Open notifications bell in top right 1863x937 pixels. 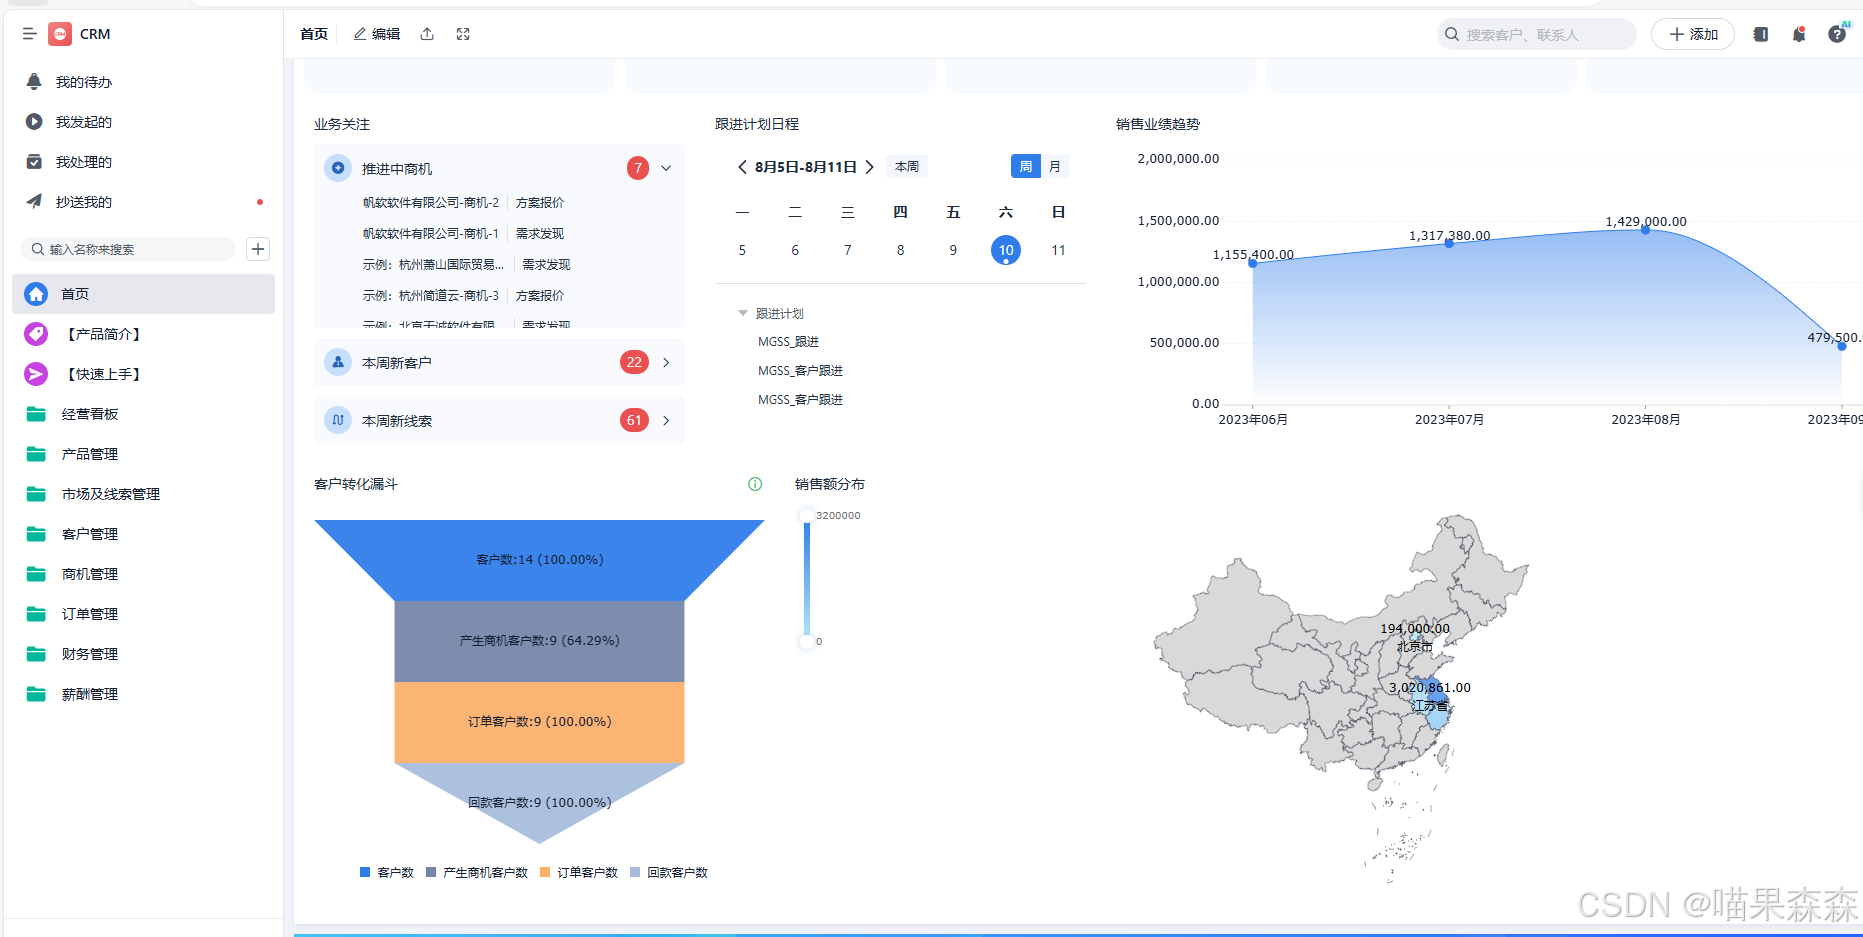[x=1799, y=34]
